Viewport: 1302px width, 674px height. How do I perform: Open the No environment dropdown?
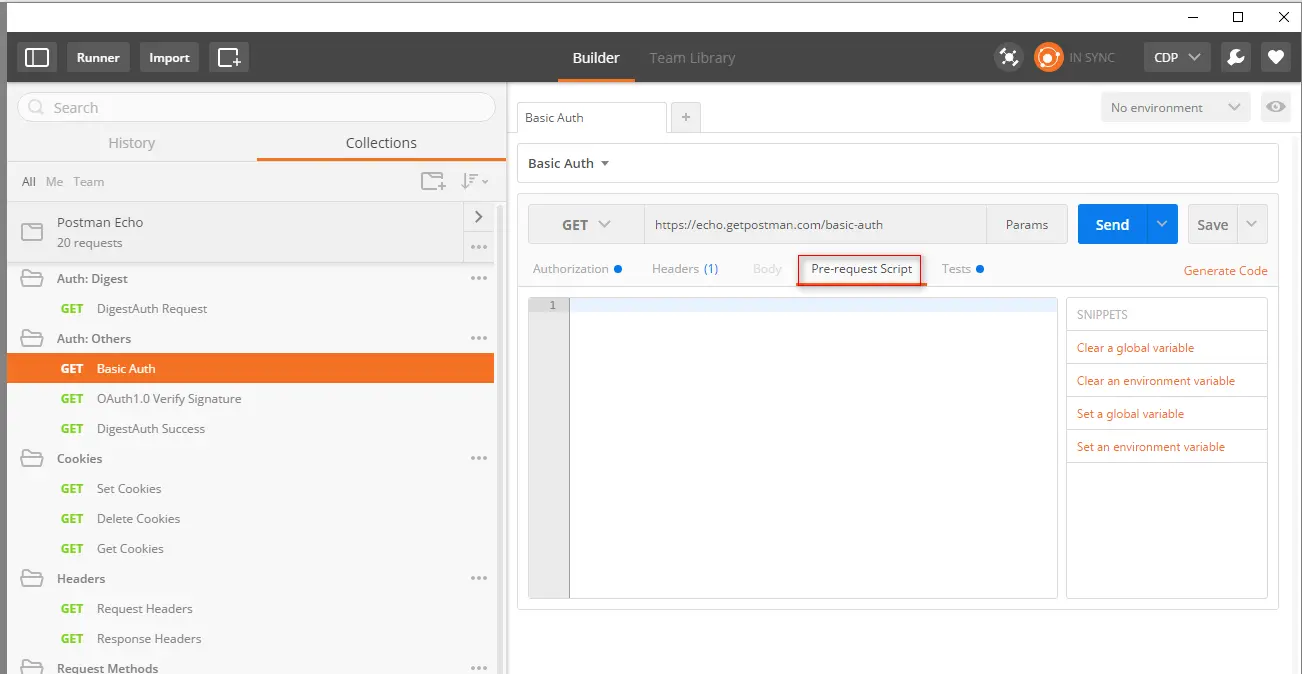point(1175,107)
